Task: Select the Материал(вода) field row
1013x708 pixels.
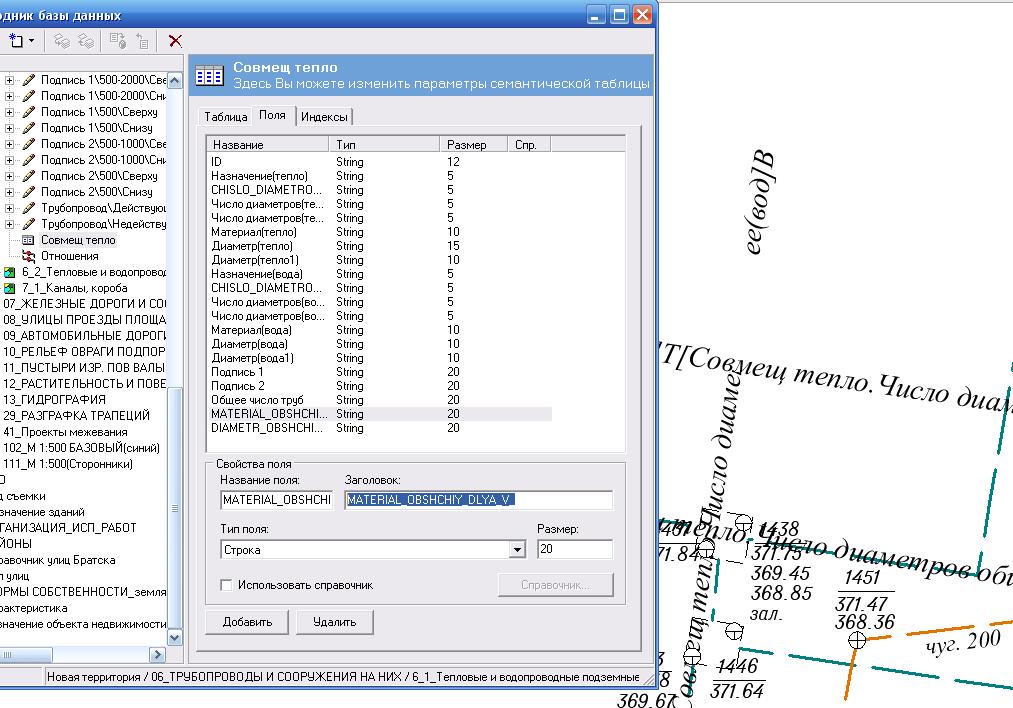Action: coord(381,330)
